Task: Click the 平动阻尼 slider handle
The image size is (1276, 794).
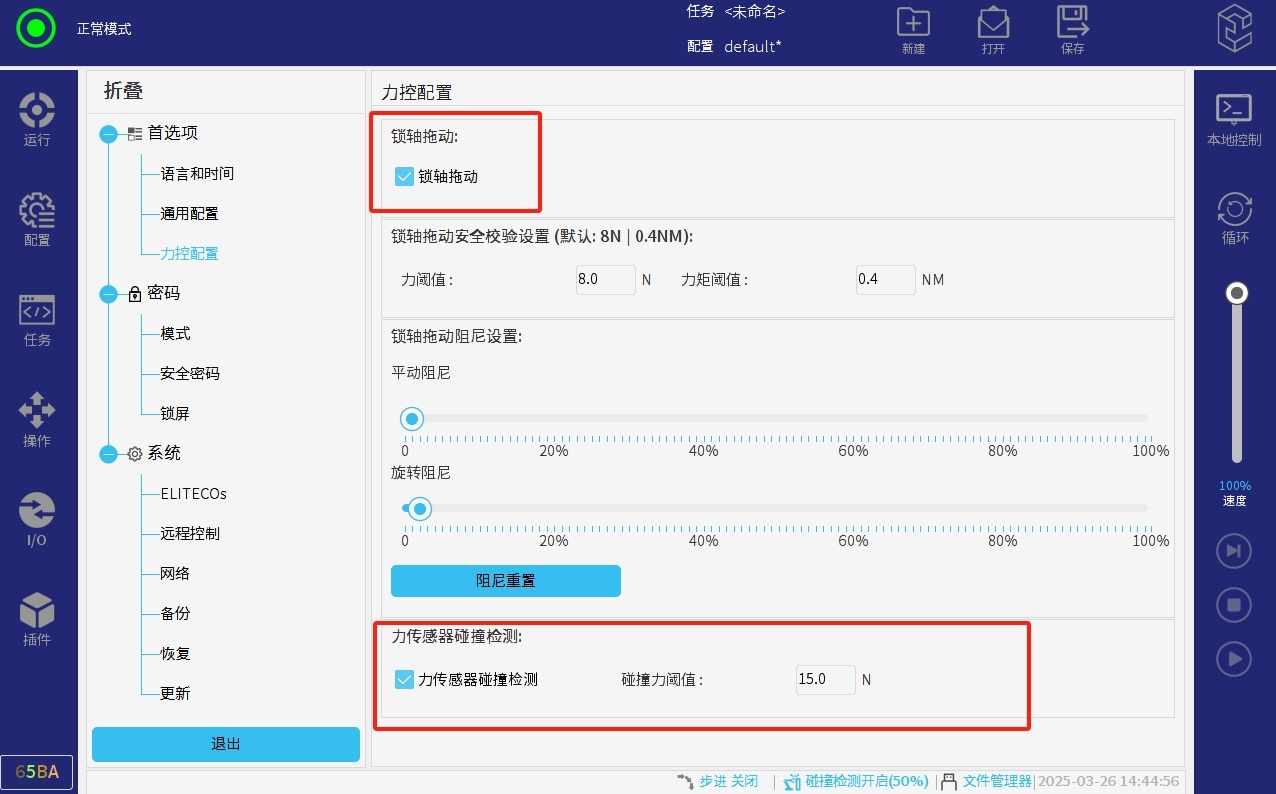Action: point(411,419)
